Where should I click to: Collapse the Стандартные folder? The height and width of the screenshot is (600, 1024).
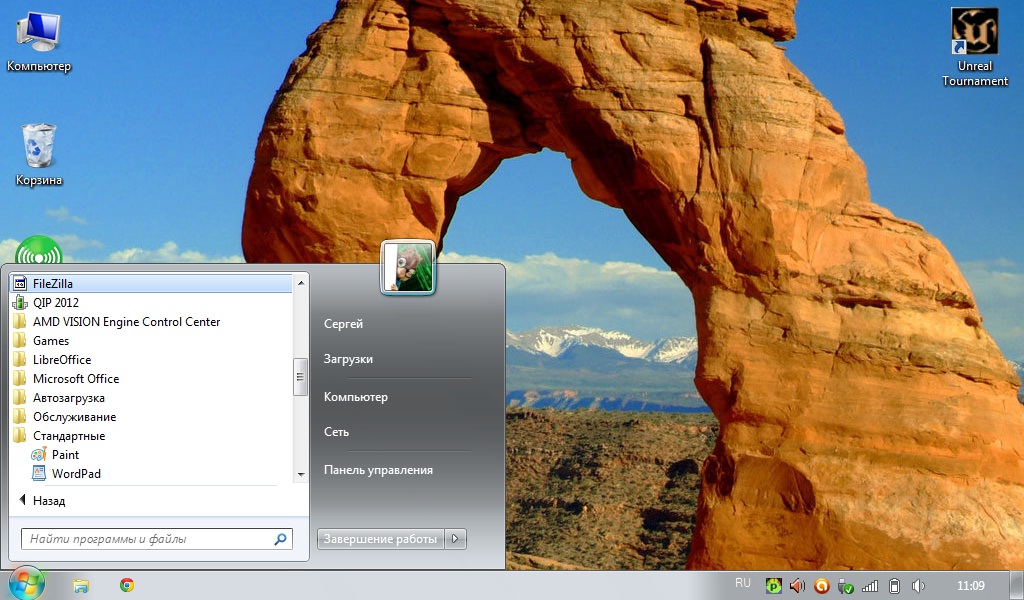151,435
